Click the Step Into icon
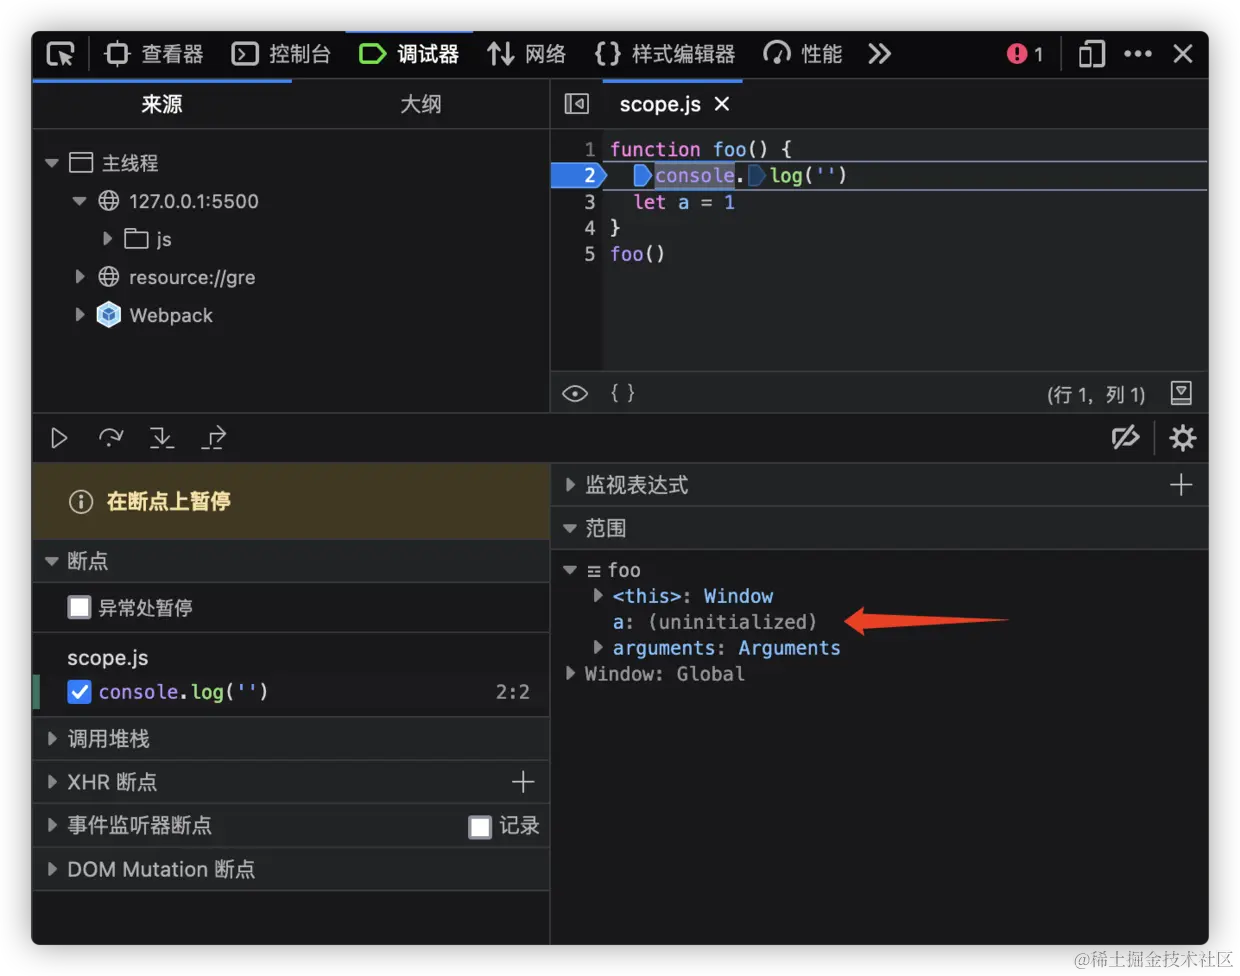 coord(162,437)
